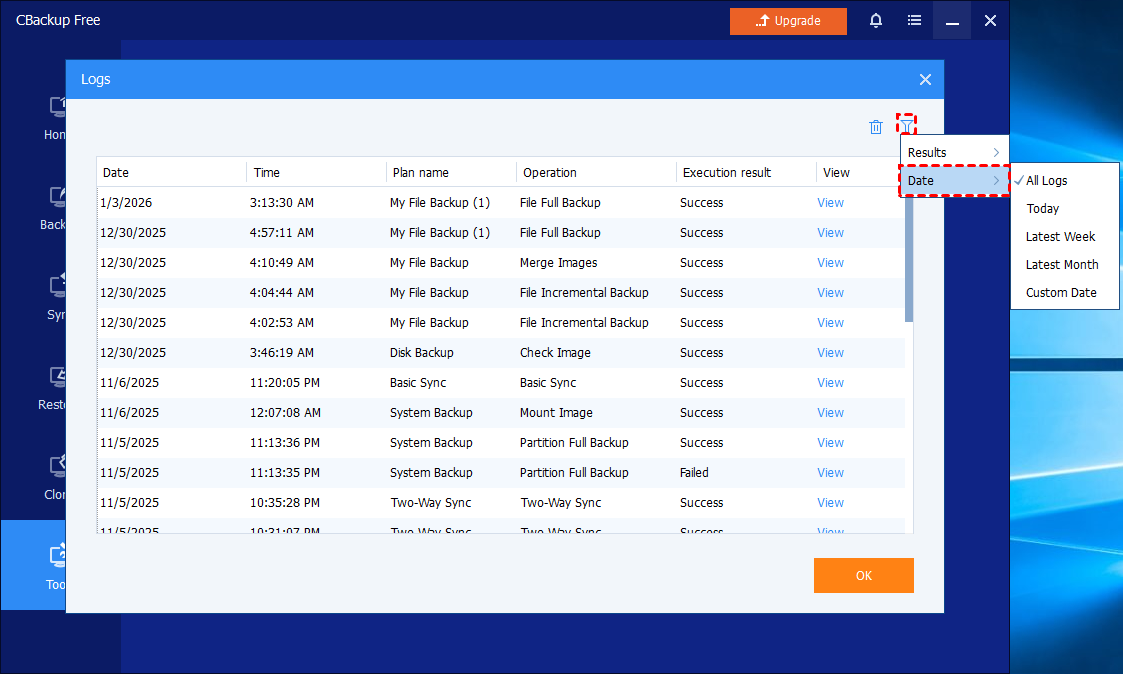Select the Clone sidebar icon
This screenshot has width=1123, height=674.
click(x=57, y=467)
